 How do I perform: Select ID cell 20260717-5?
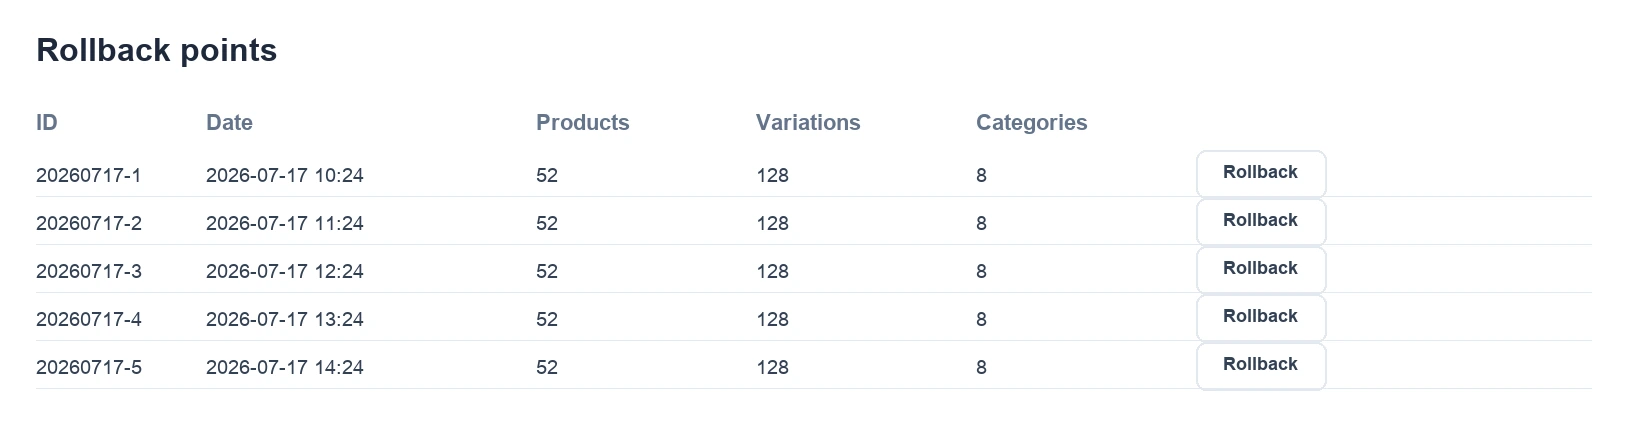pyautogui.click(x=89, y=367)
